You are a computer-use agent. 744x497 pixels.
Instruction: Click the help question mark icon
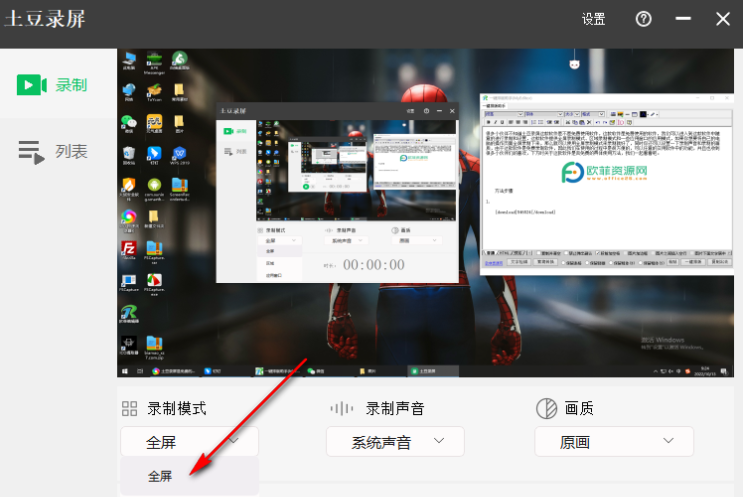pos(644,19)
